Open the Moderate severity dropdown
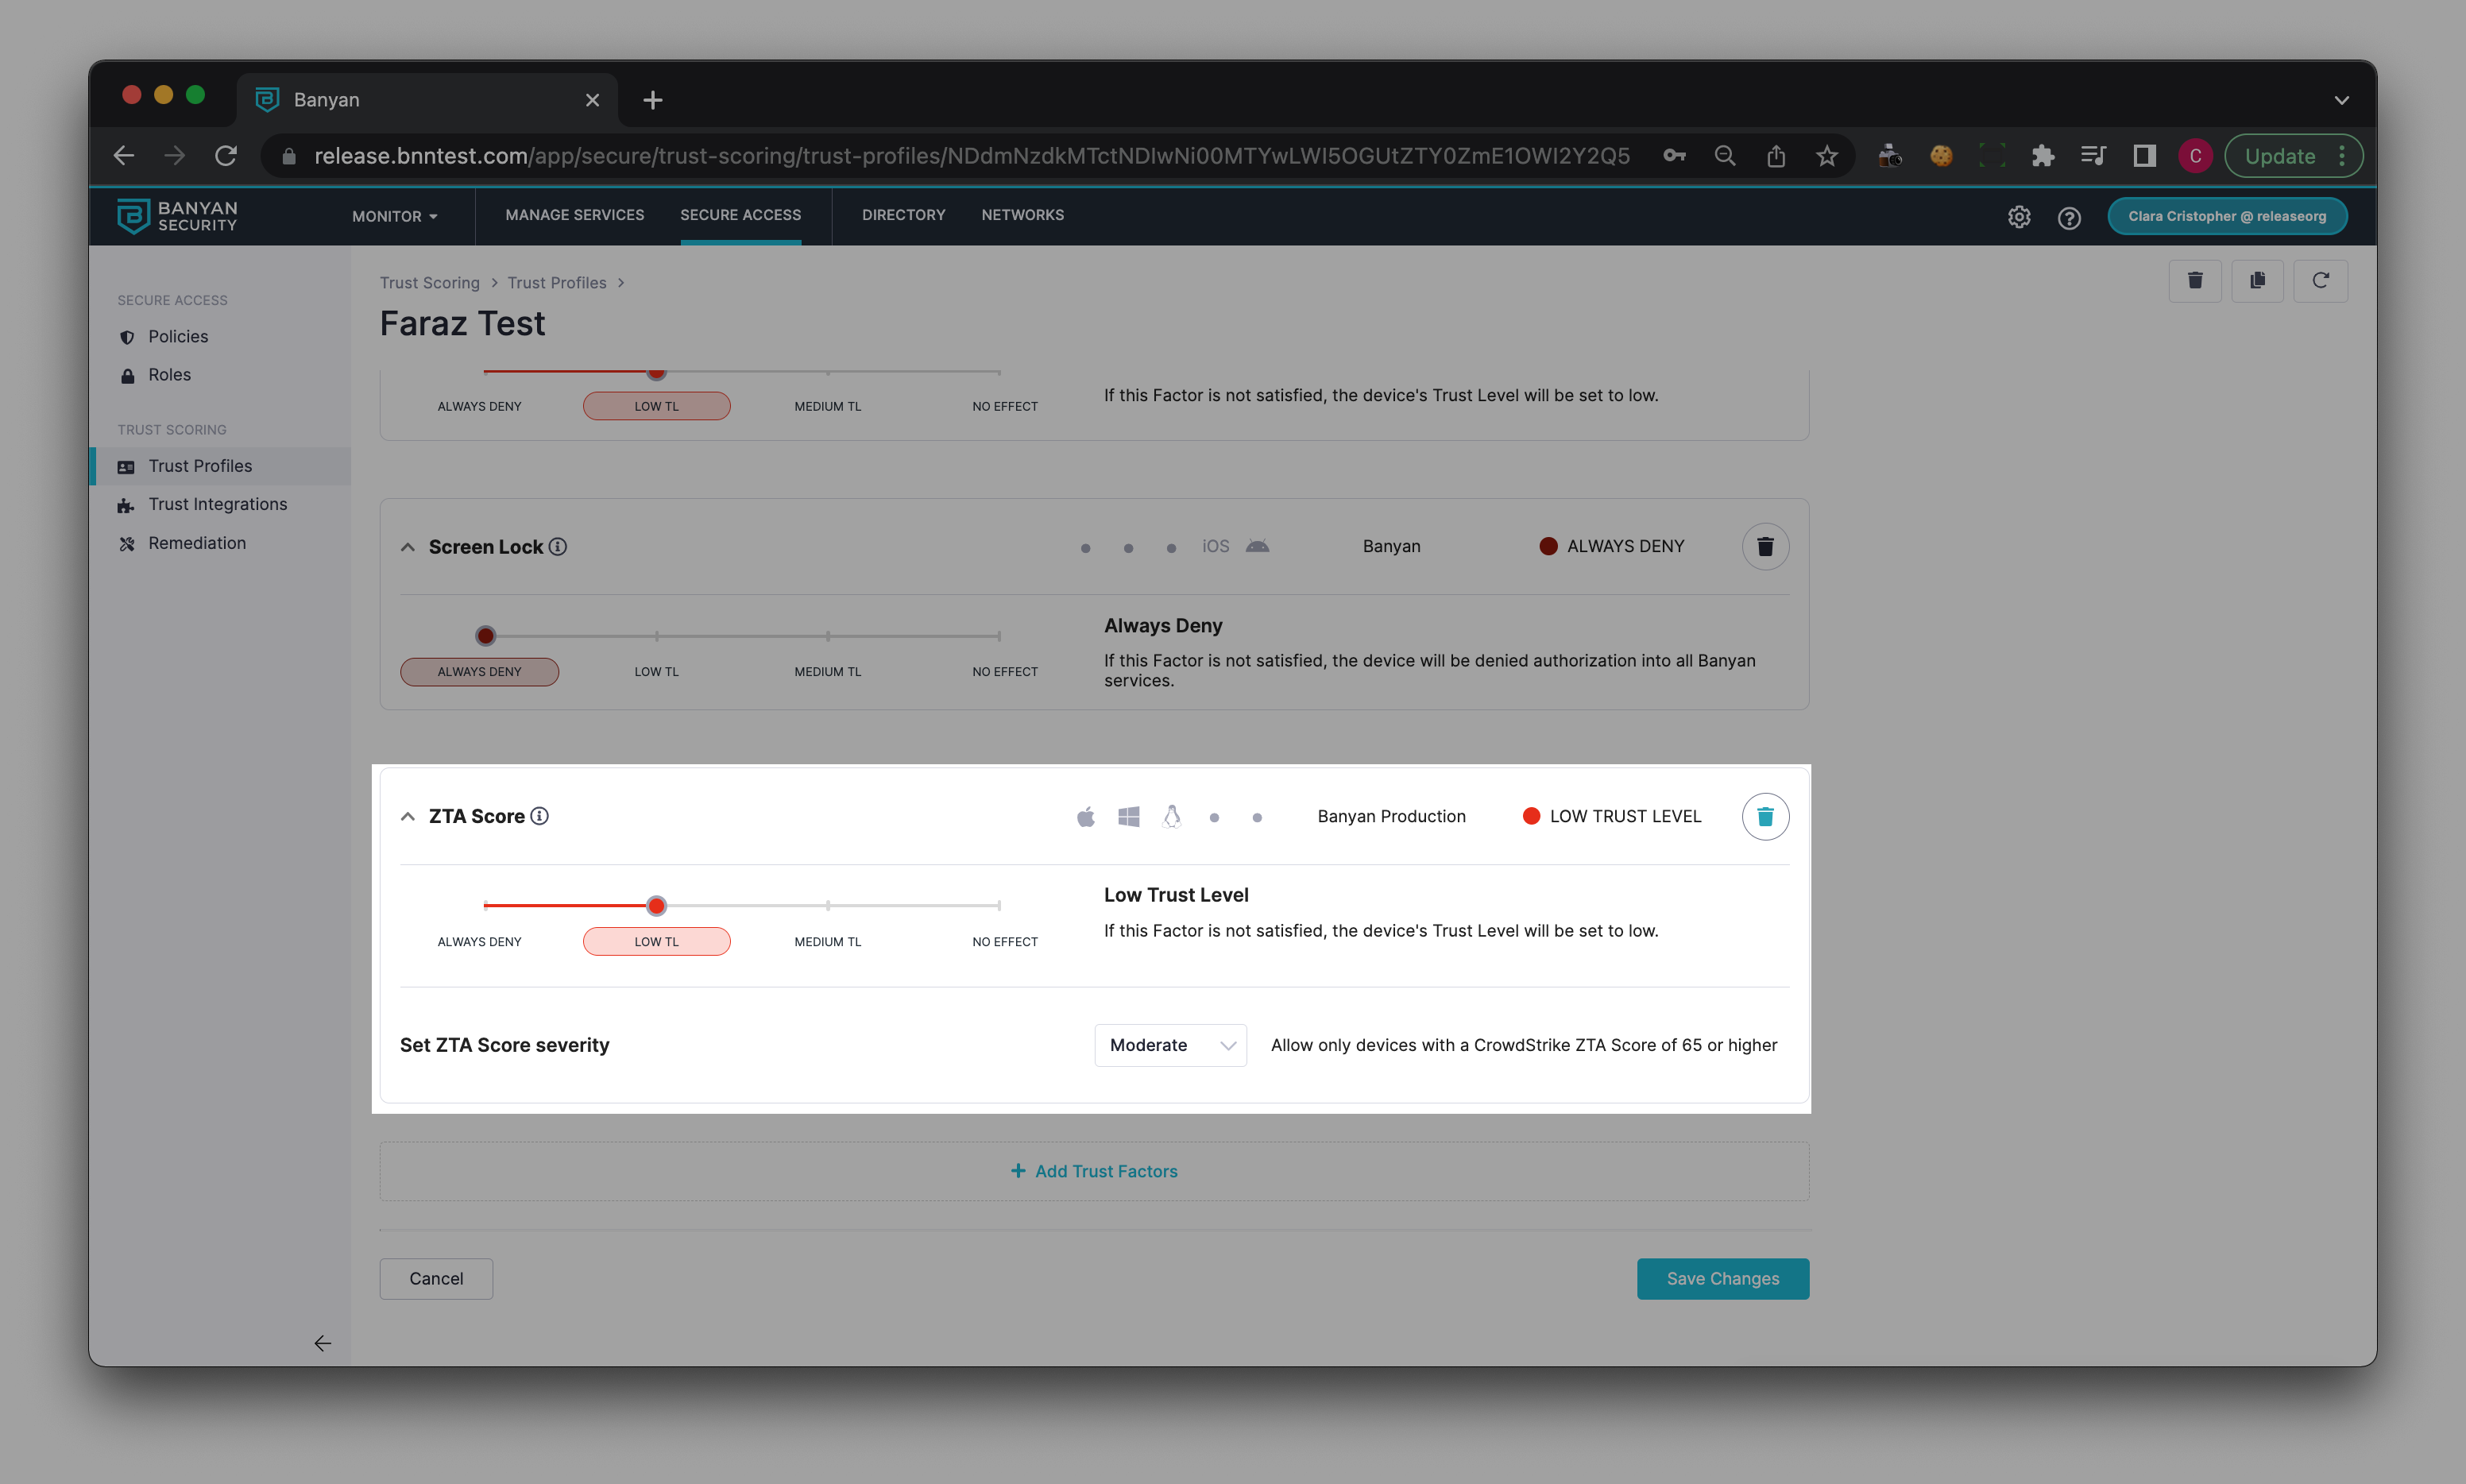The height and width of the screenshot is (1484, 2466). (x=1169, y=1045)
